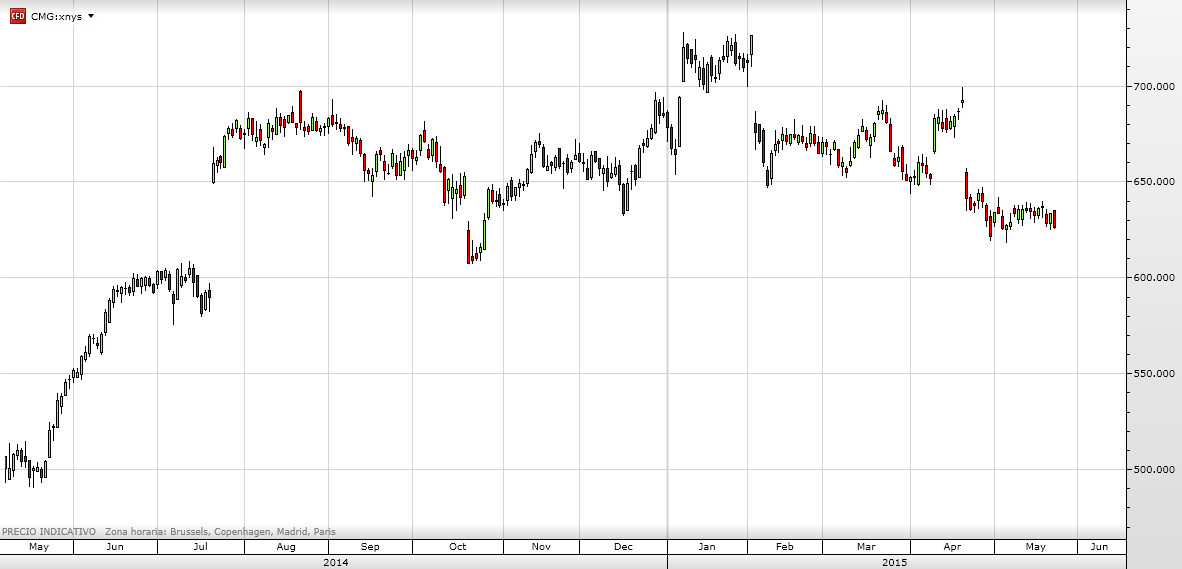Click the 500.000 price axis label
Viewport: 1182px width, 569px height.
point(1153,469)
